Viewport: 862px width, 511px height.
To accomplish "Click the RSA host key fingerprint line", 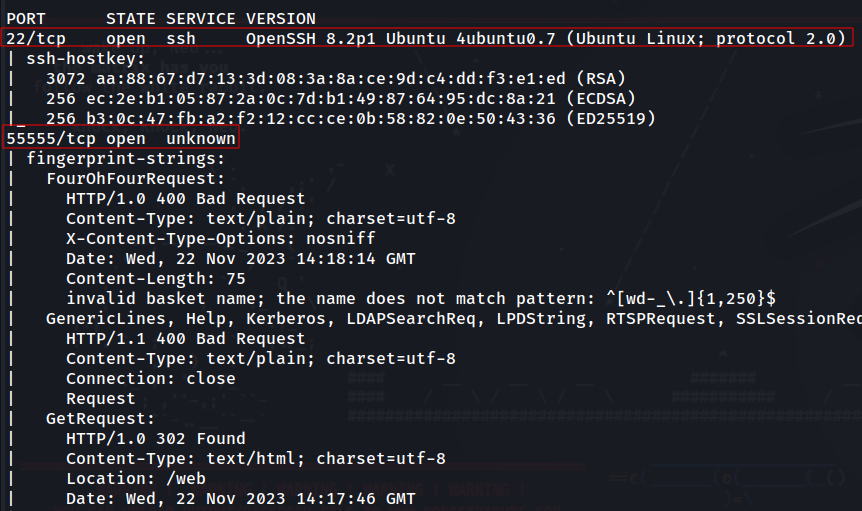I will click(336, 79).
